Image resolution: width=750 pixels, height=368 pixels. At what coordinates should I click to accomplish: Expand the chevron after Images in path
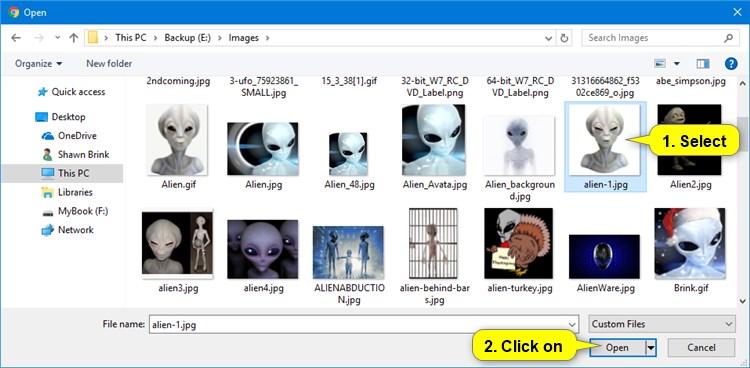[x=267, y=38]
